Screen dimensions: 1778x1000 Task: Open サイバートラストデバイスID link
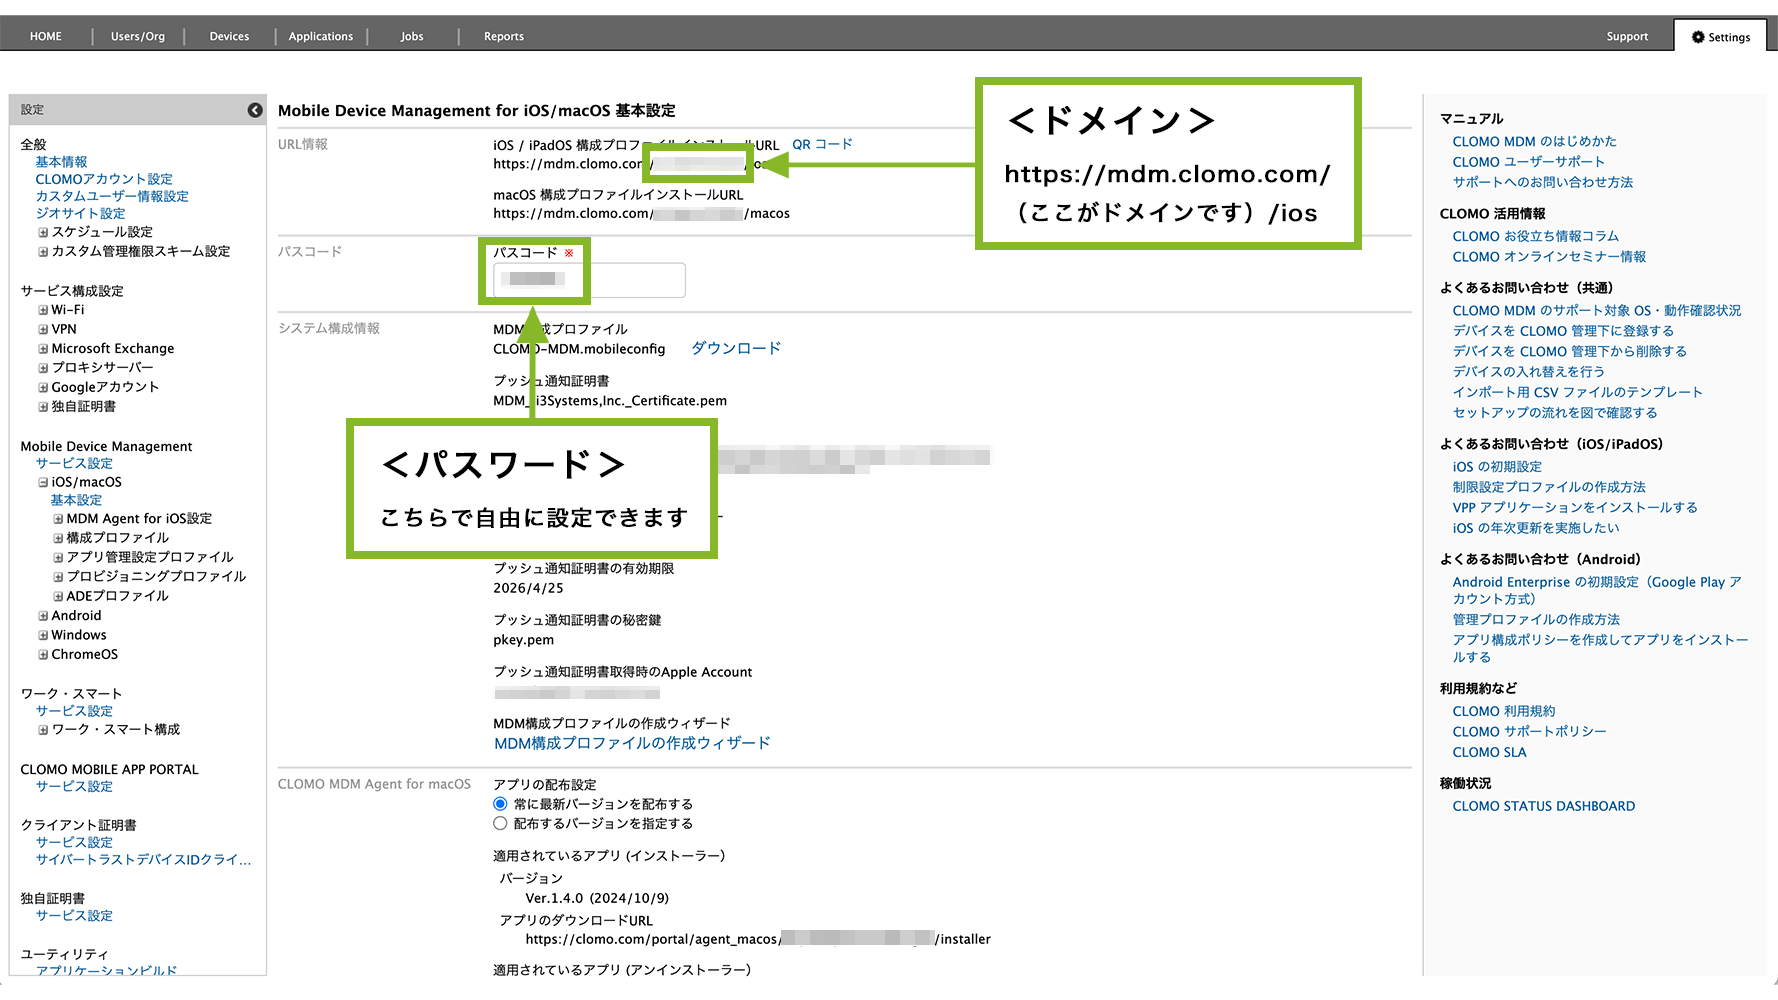tap(143, 860)
